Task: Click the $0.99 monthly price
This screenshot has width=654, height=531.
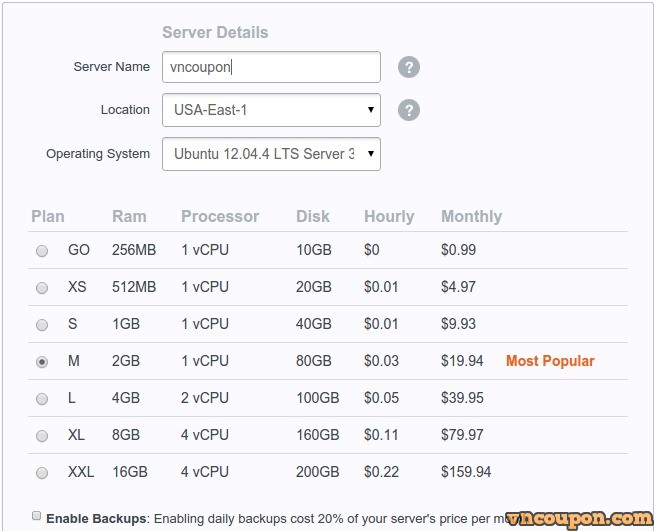Action: point(458,250)
